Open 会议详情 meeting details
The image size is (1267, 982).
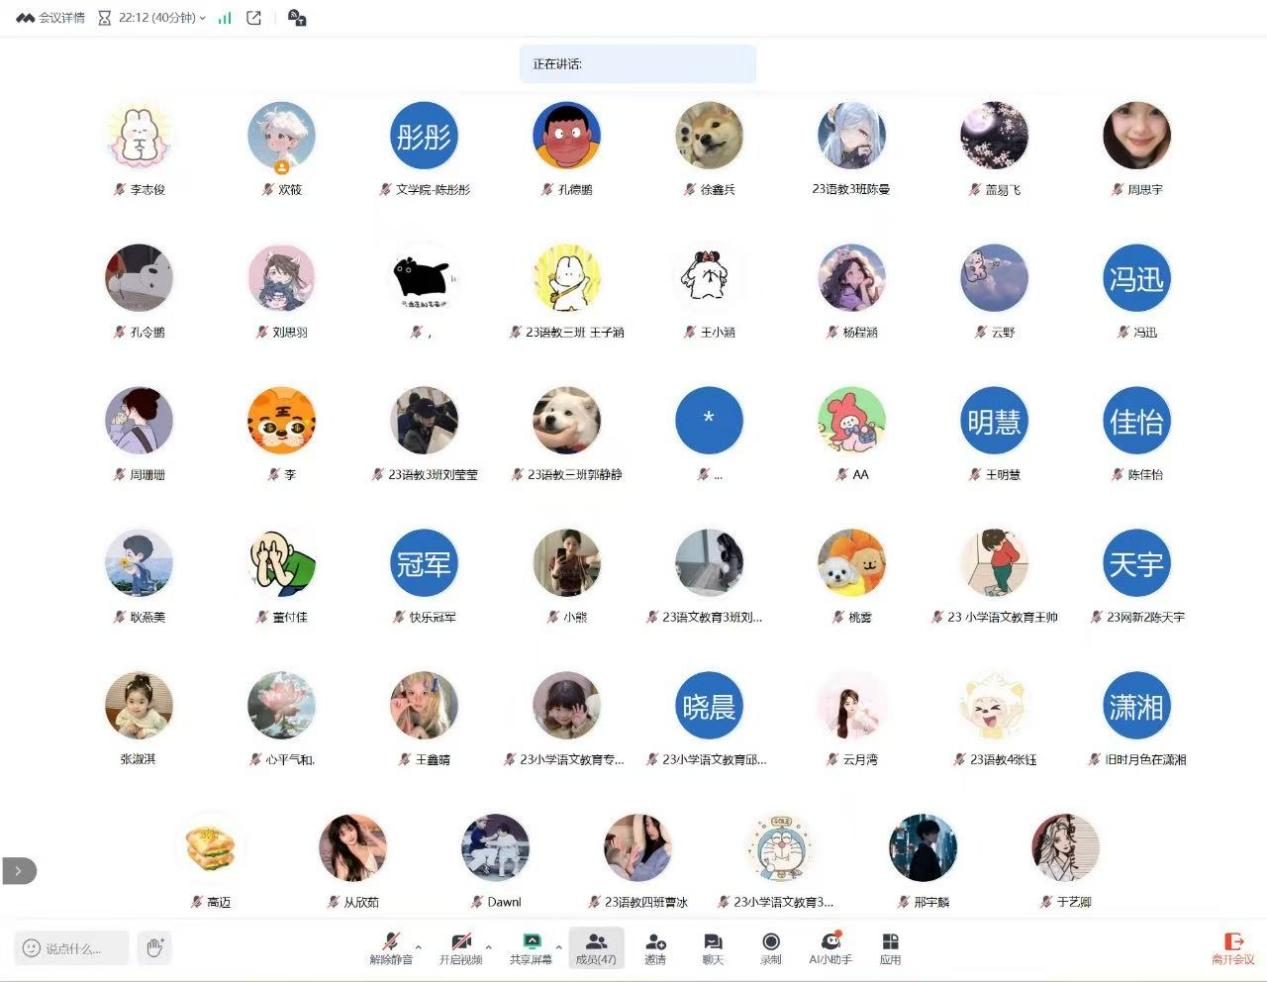[51, 18]
